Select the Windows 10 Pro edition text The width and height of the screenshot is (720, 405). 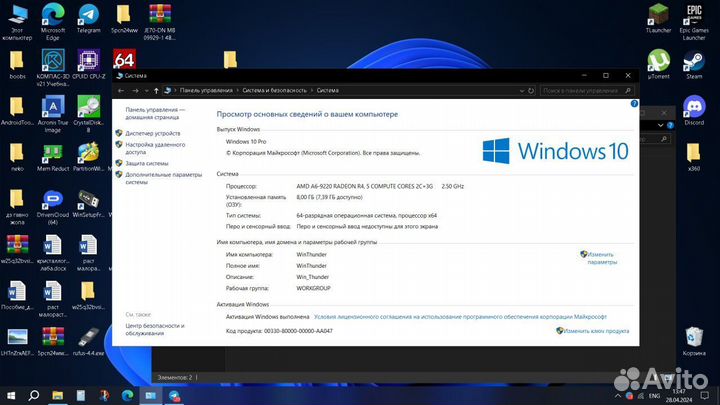(246, 142)
